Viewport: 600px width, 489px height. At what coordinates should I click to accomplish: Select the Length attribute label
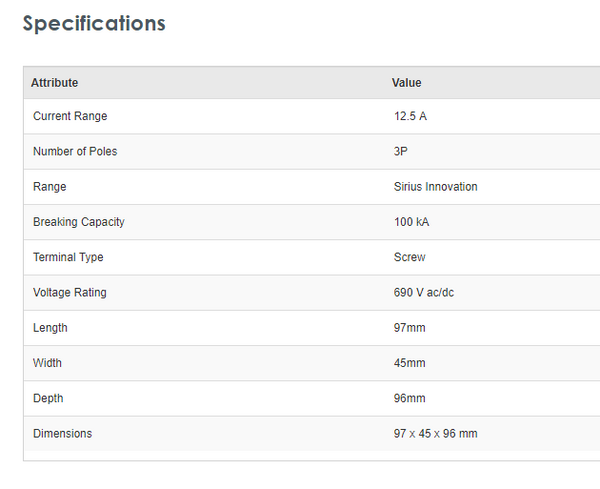click(50, 328)
